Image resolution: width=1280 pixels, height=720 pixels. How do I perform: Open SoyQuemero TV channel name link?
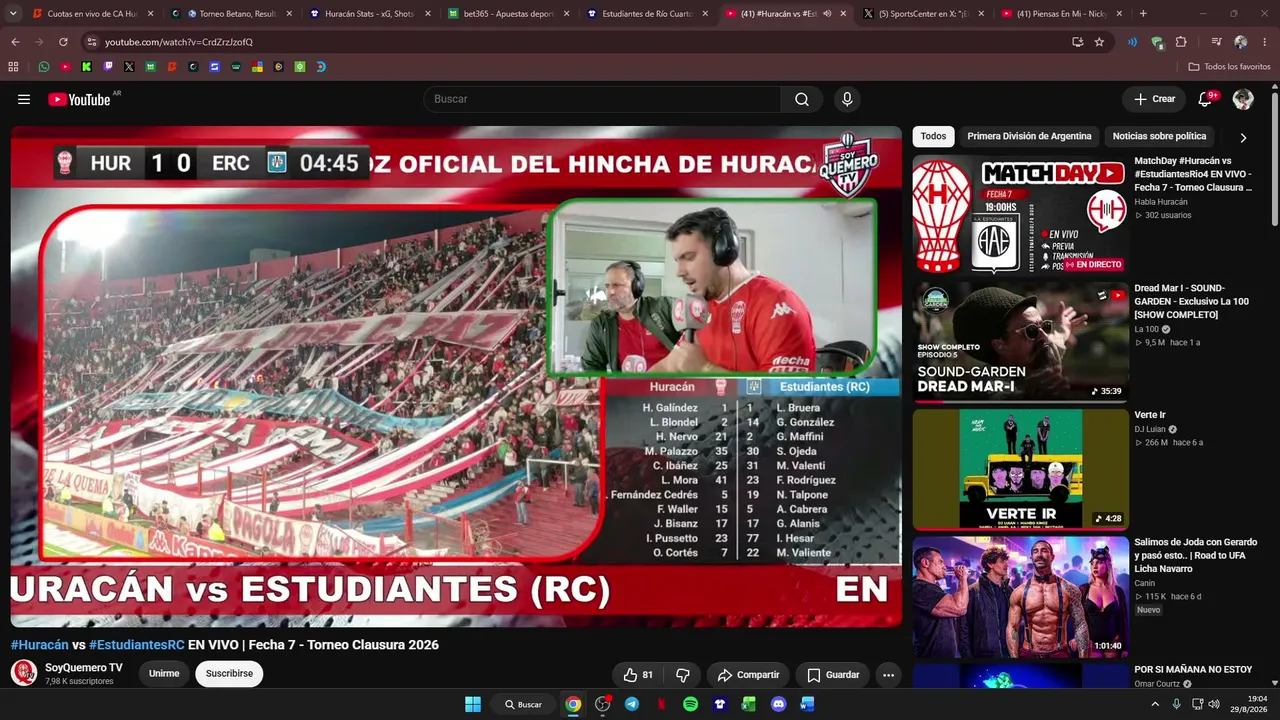pyautogui.click(x=84, y=667)
